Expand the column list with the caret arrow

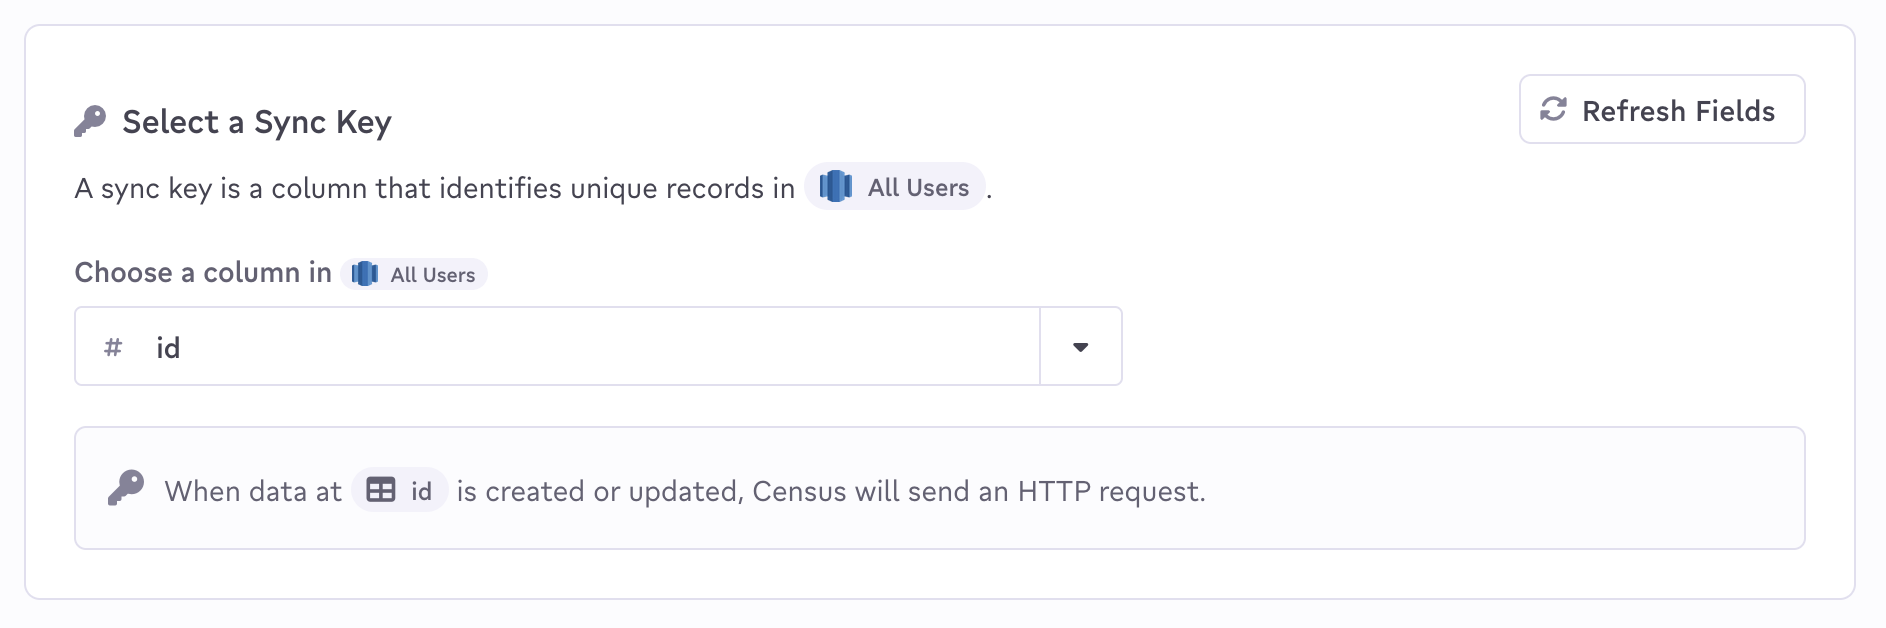(x=1080, y=347)
